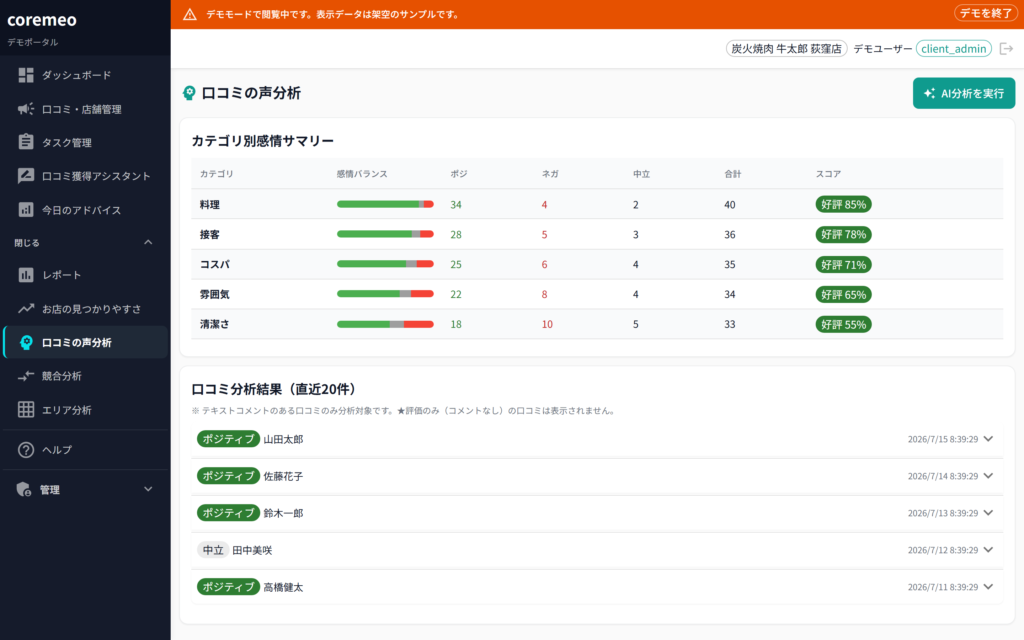This screenshot has height=640, width=1024.
Task: Open ヘルプ menu item
Action: [85, 450]
